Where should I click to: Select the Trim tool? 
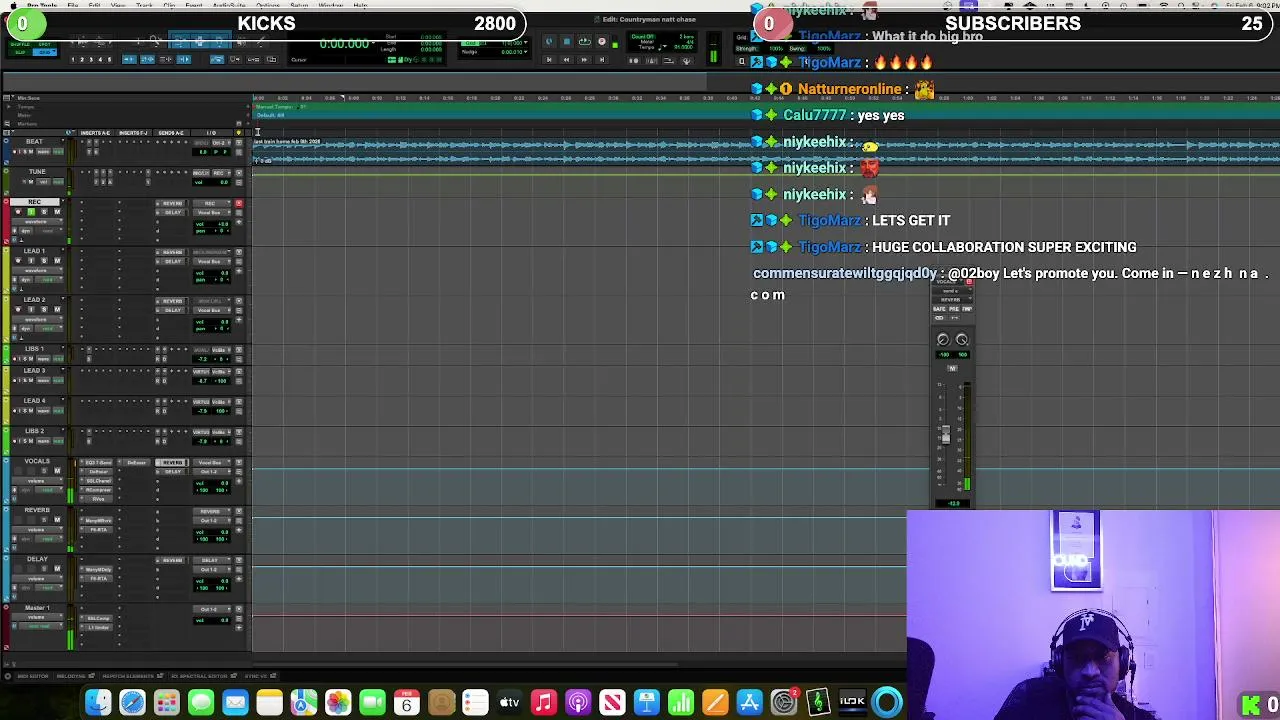tap(180, 41)
